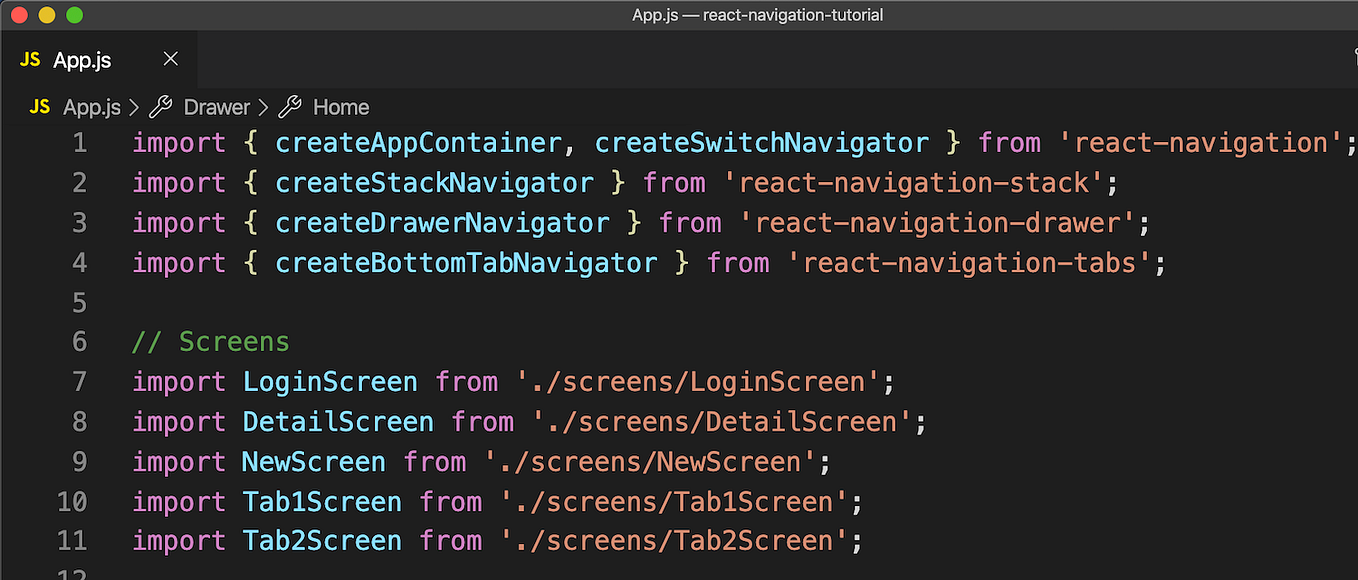Image resolution: width=1358 pixels, height=580 pixels.
Task: Open the App.js breadcrumb picker
Action: click(93, 107)
